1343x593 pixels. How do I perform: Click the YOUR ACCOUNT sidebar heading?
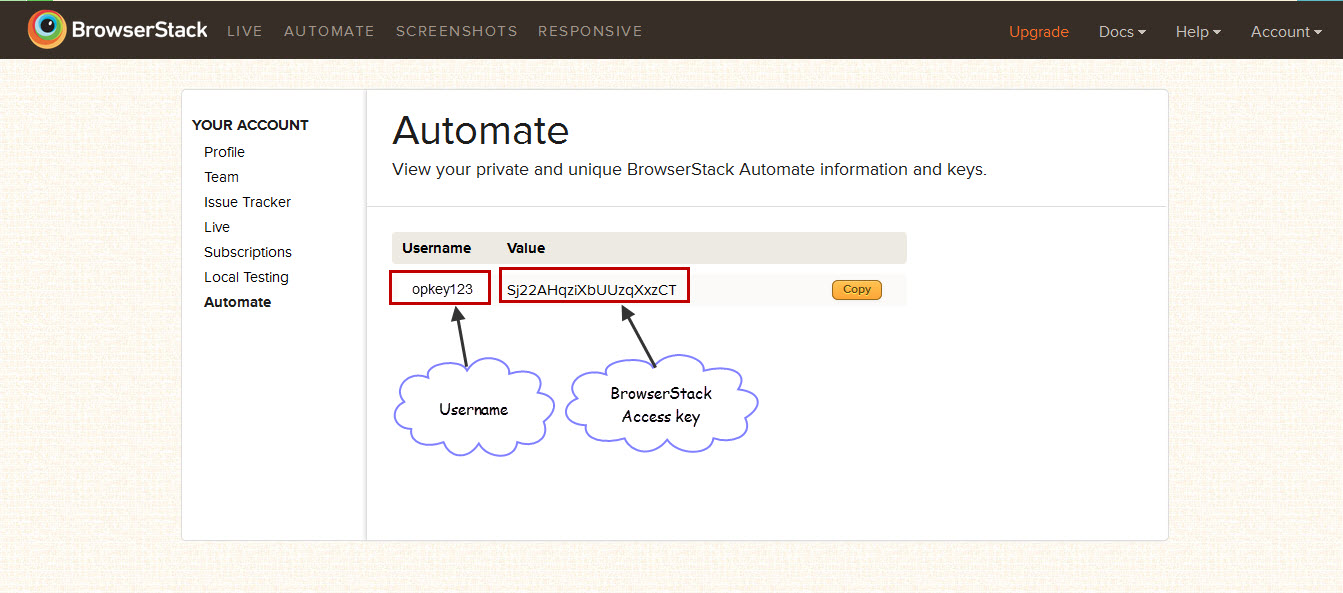250,125
